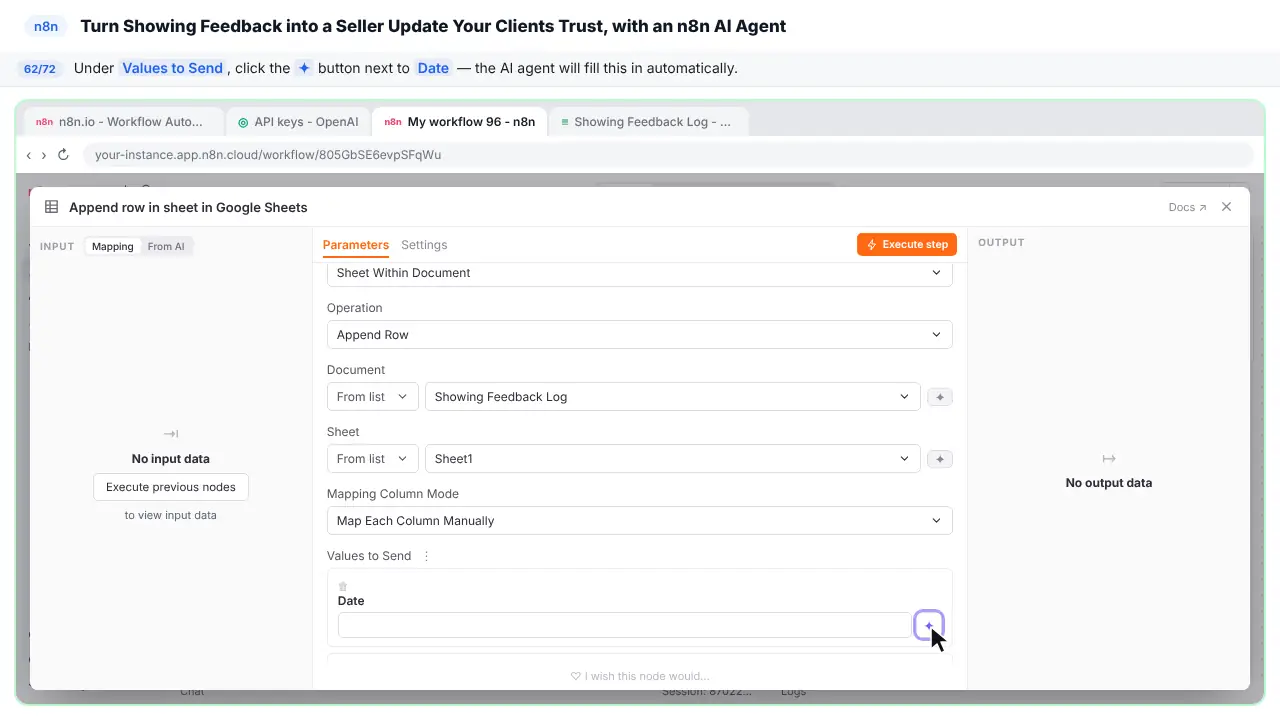
Task: Click into the Date value input field
Action: [623, 625]
